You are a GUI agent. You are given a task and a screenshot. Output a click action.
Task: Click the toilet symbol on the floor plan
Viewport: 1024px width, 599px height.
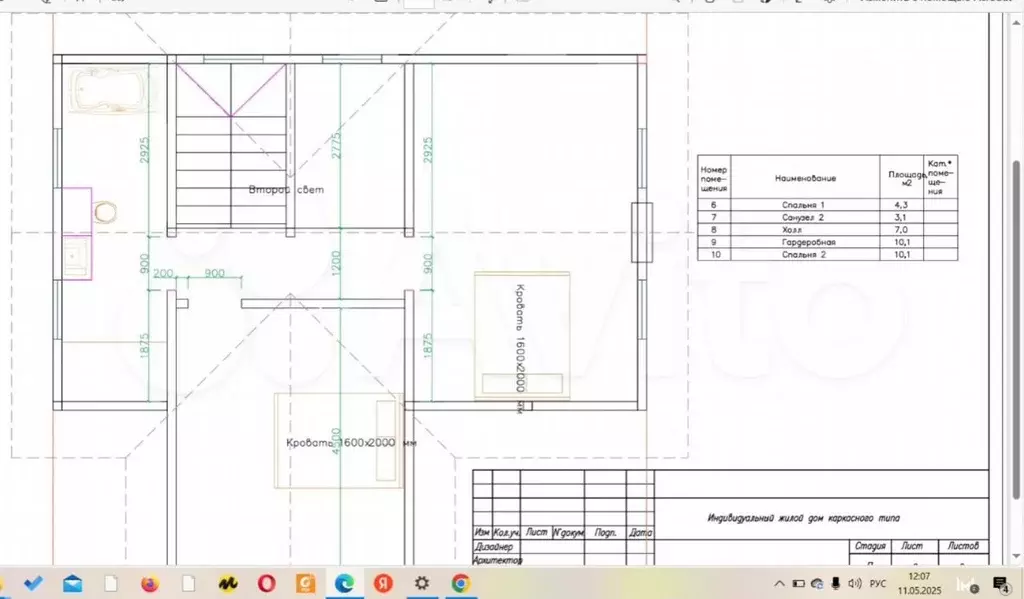[x=104, y=212]
